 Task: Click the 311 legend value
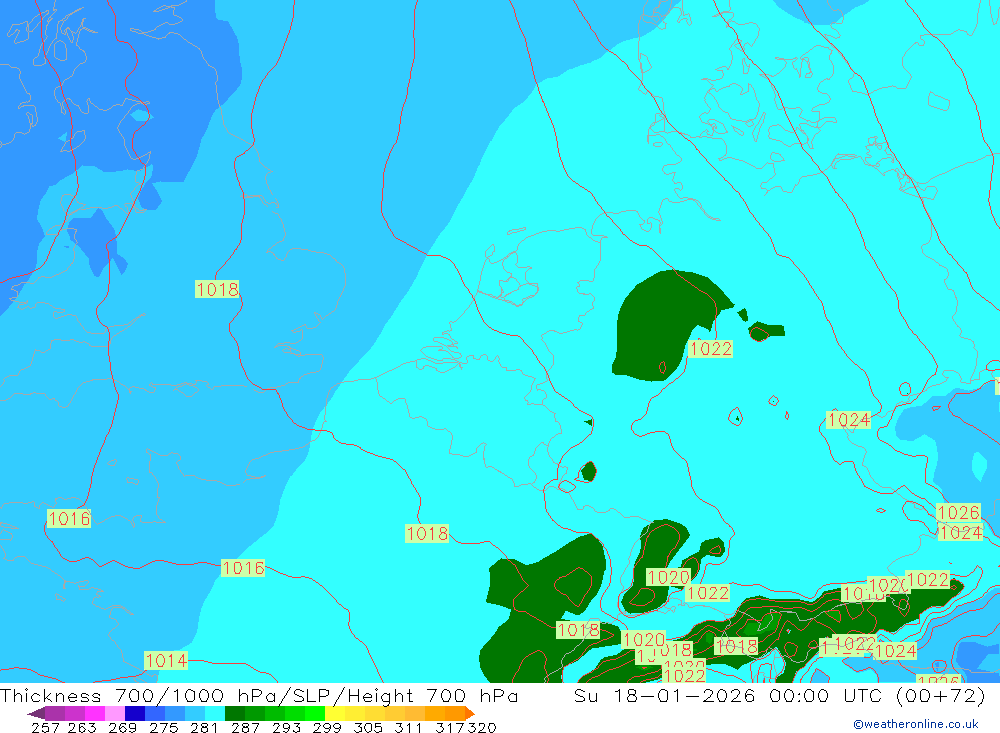408,727
